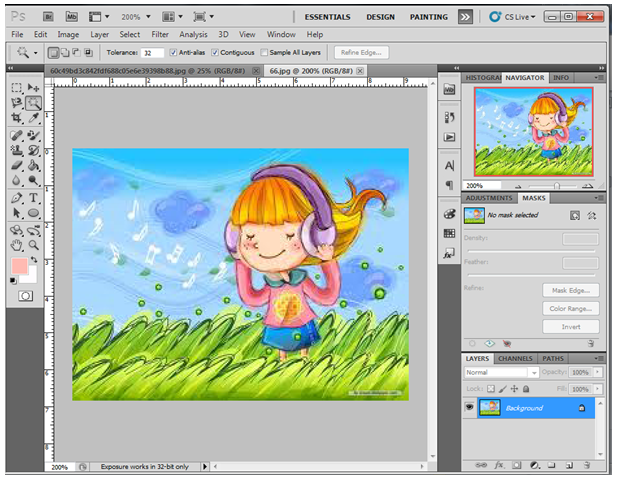
Task: Open the Filter menu
Action: [x=160, y=34]
